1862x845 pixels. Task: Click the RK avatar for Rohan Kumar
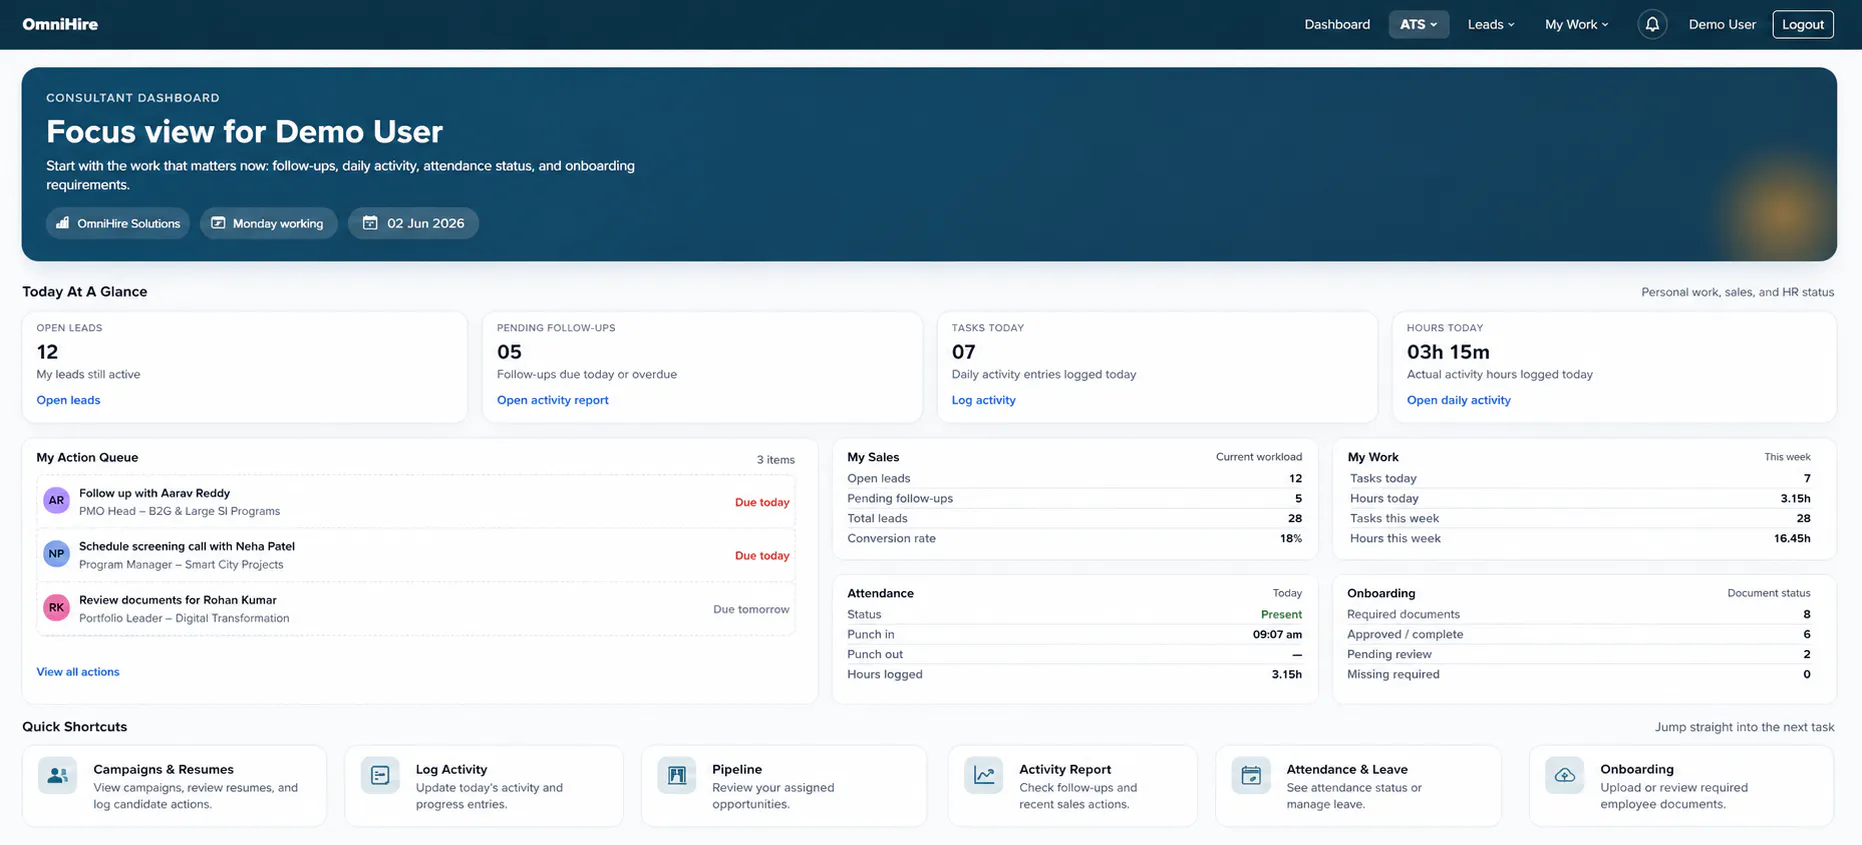click(x=56, y=607)
